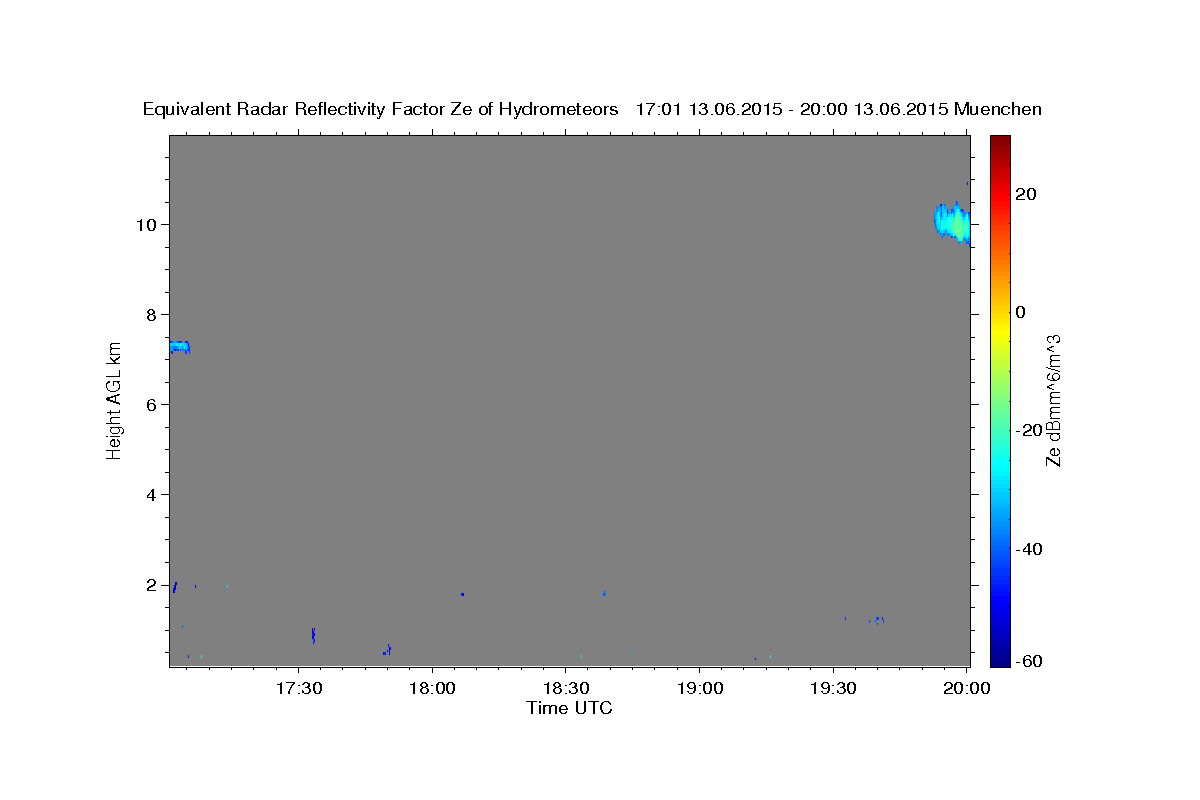This screenshot has width=1200, height=800.
Task: Click the dark blue bottom of colorbar
Action: (999, 658)
